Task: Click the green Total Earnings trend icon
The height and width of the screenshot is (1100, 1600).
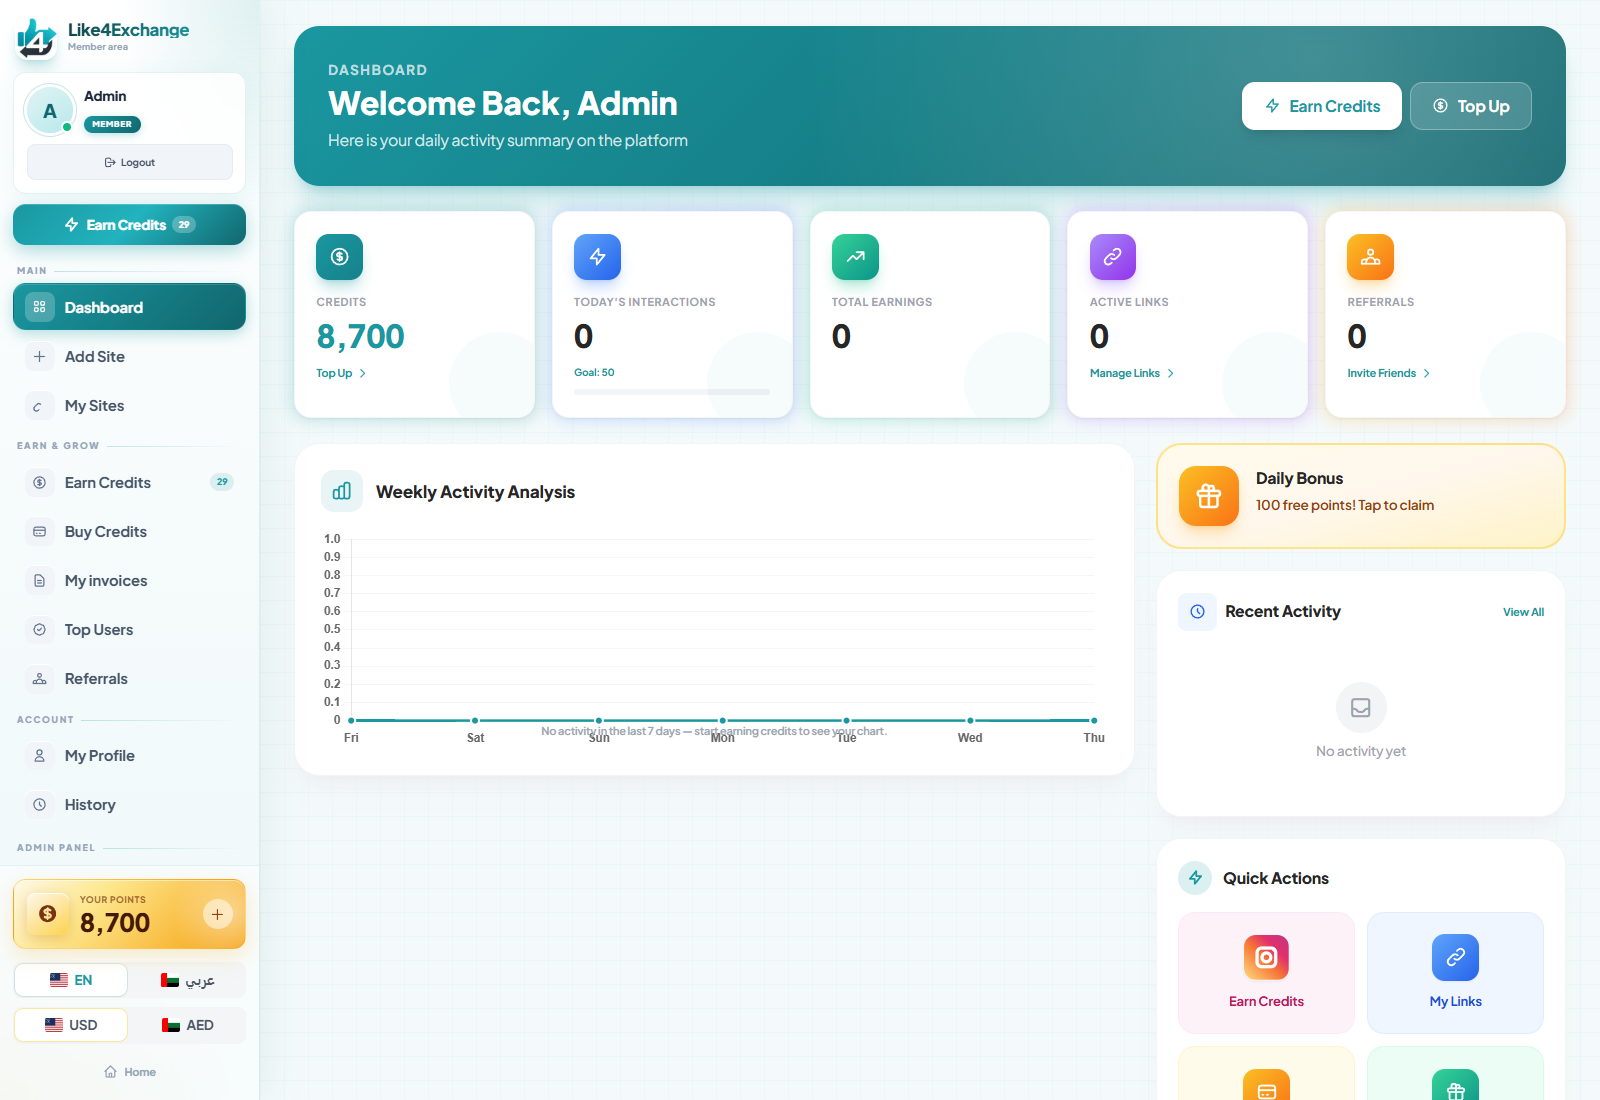Action: click(855, 257)
